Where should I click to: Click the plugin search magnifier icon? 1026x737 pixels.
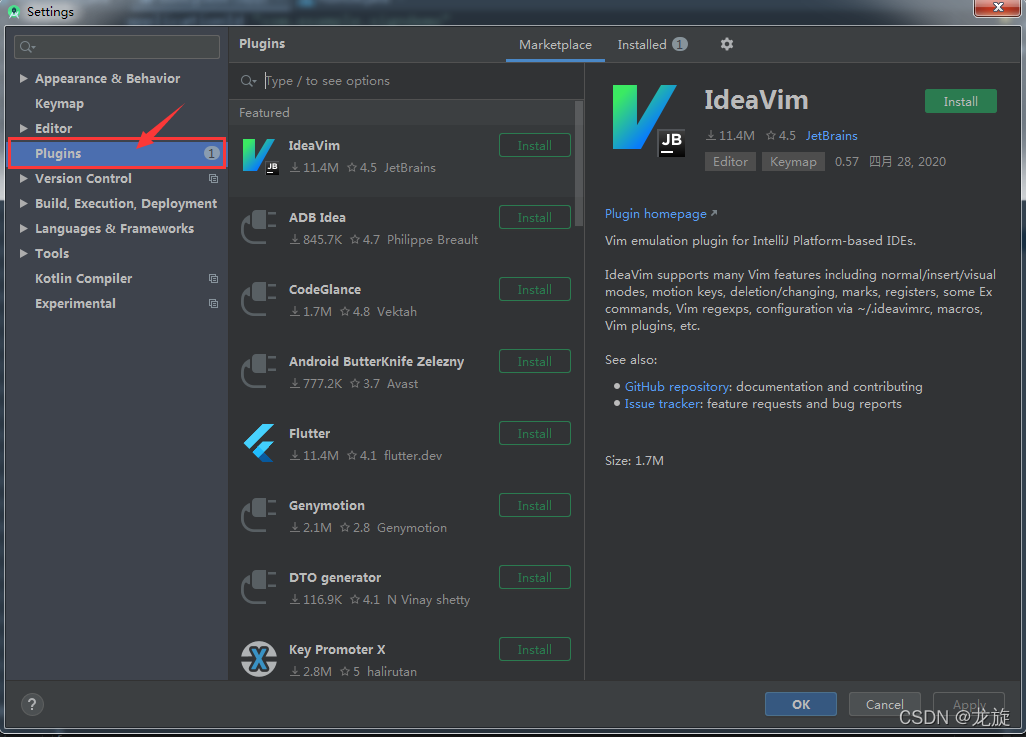click(x=248, y=81)
